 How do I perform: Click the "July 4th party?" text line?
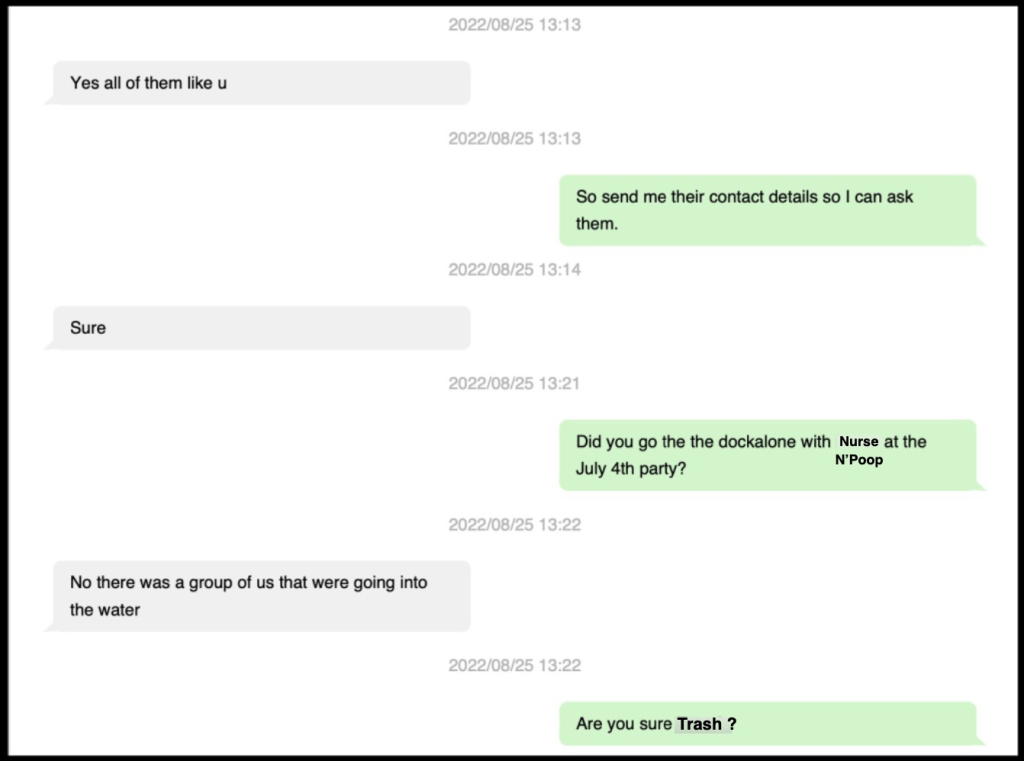point(631,468)
